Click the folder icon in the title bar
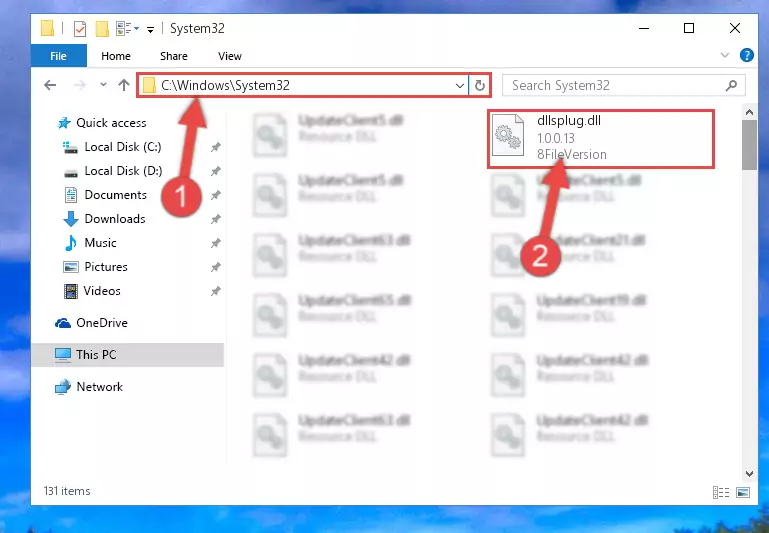Viewport: 769px width, 533px height. (x=48, y=28)
